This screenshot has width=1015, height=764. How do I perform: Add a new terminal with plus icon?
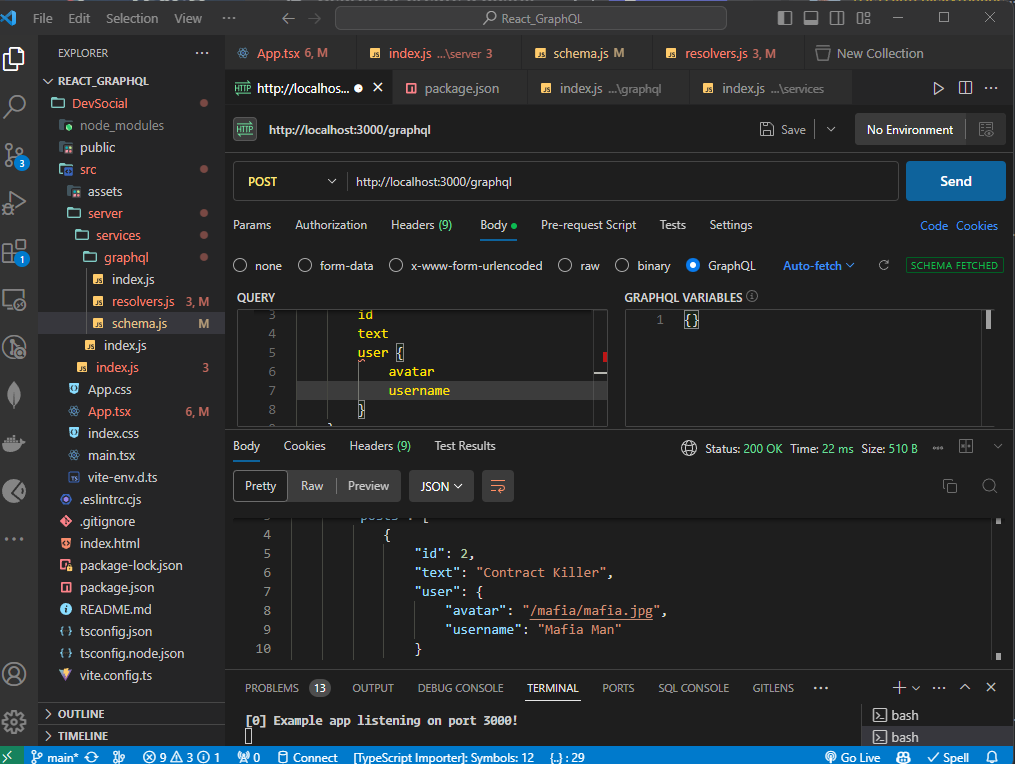click(898, 688)
